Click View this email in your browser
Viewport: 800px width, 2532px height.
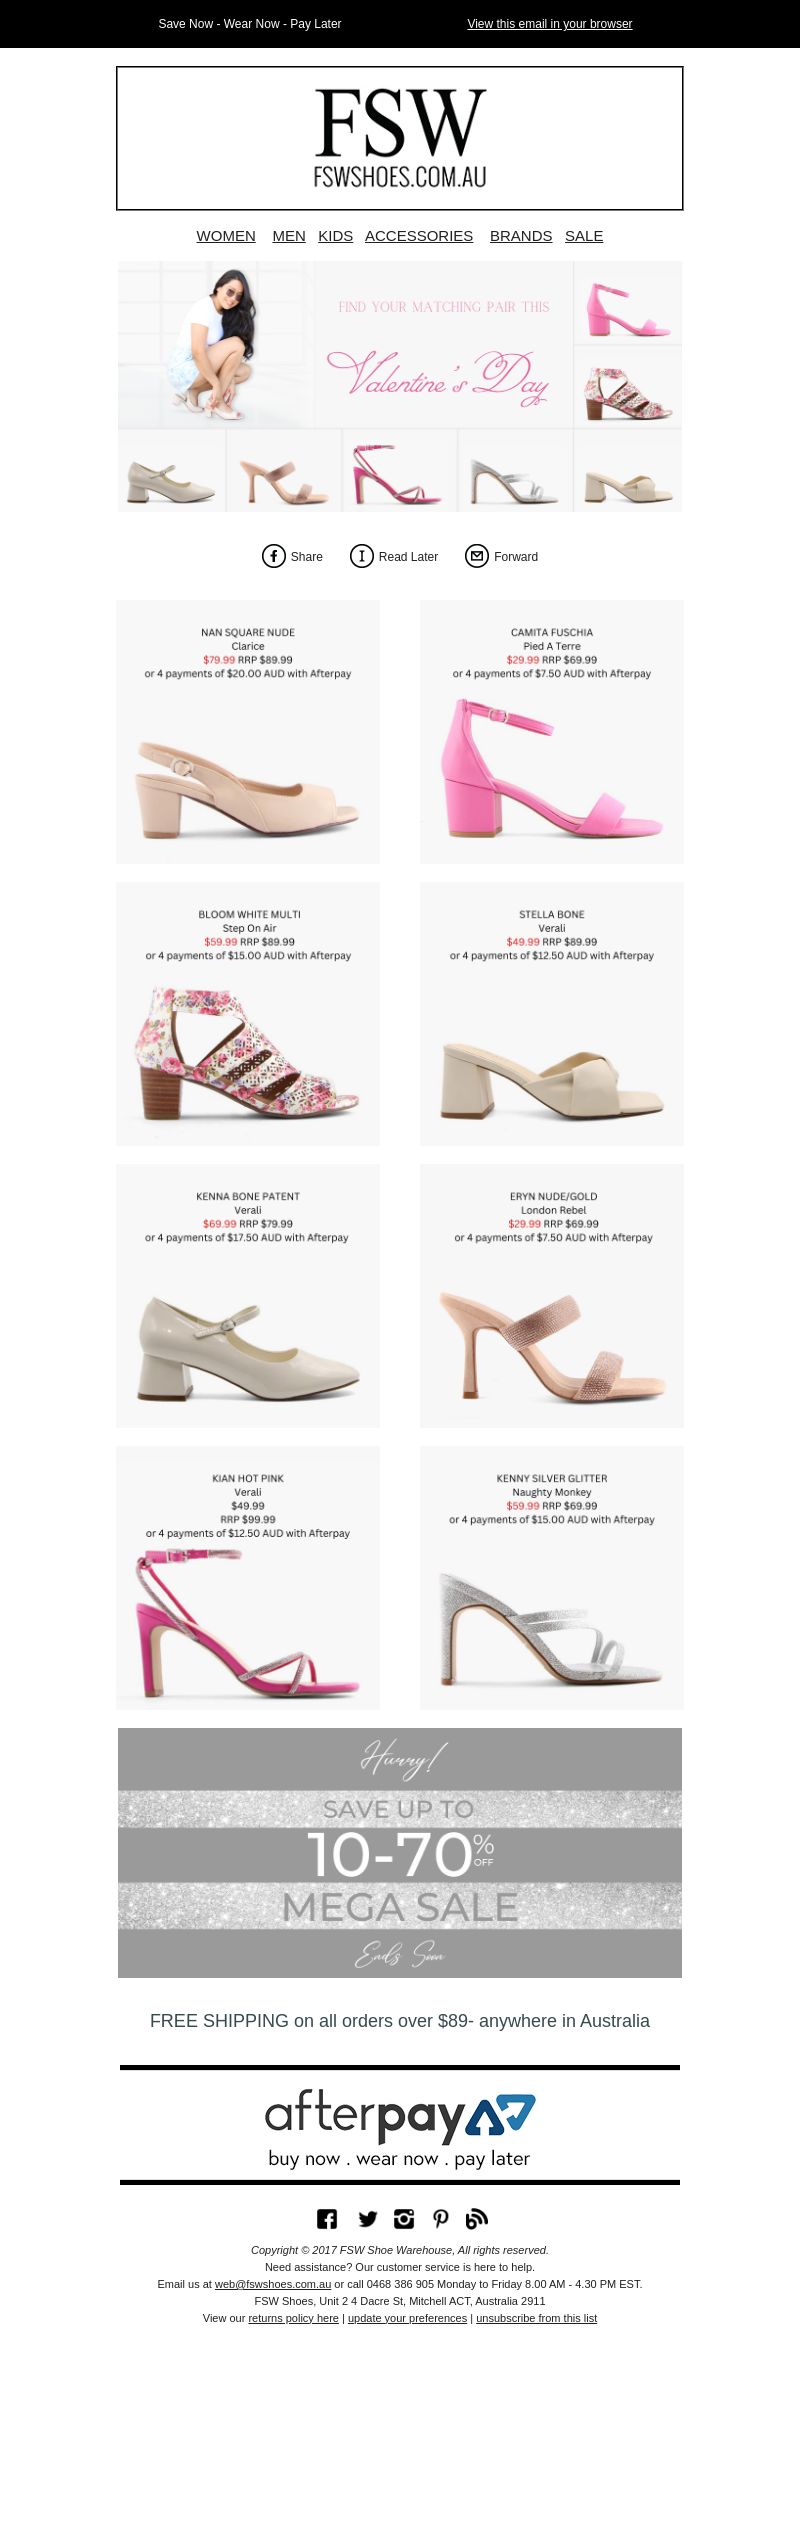pos(550,24)
